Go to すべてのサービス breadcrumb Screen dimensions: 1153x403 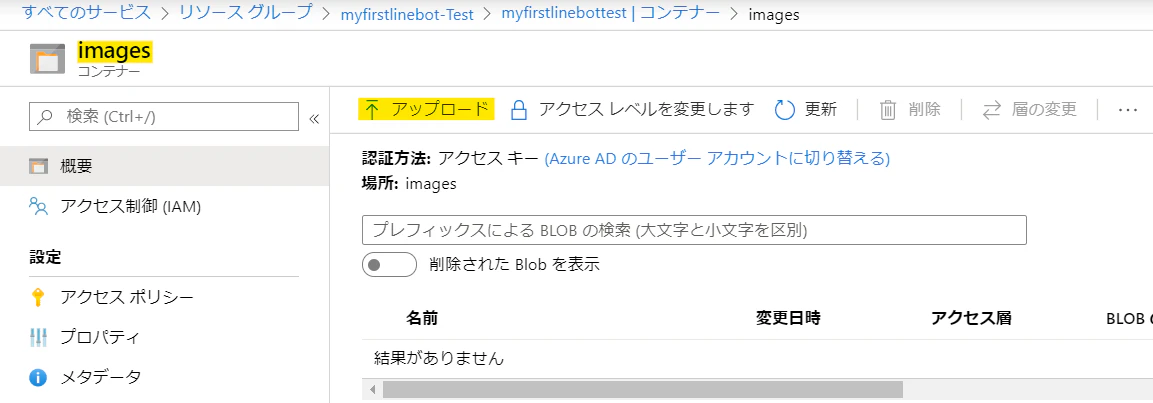click(87, 13)
